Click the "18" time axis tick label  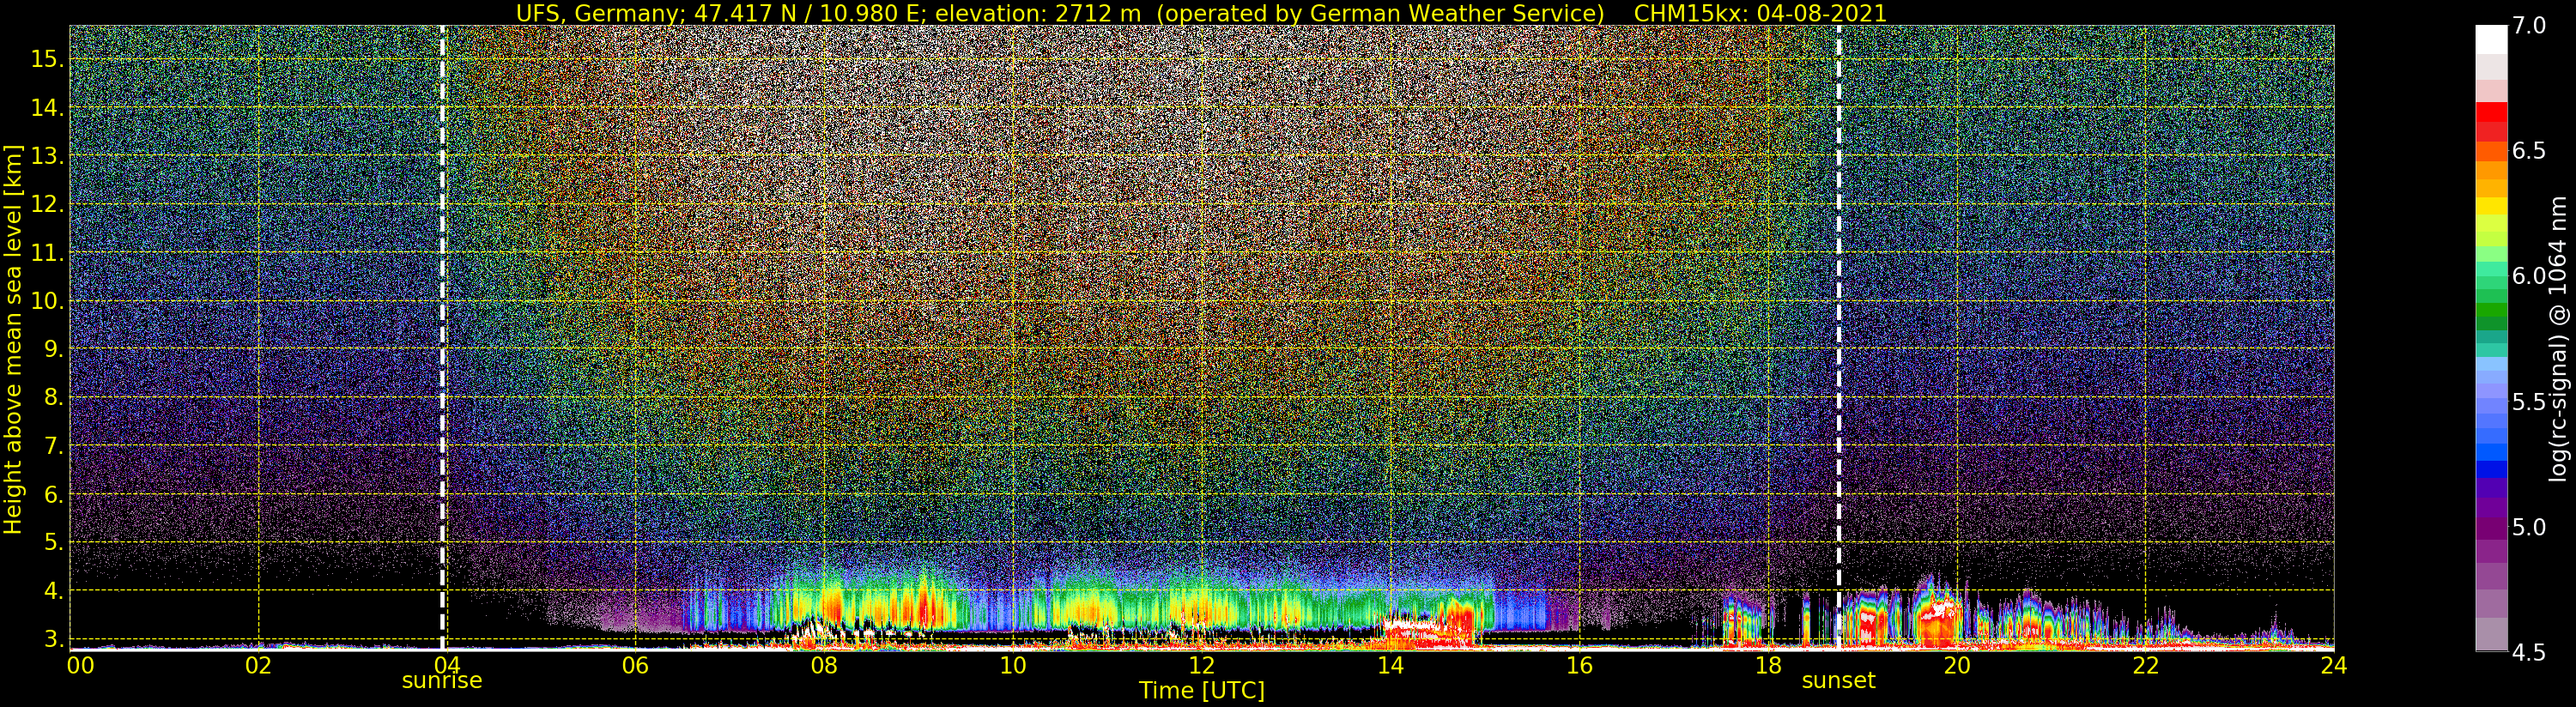click(x=1768, y=665)
